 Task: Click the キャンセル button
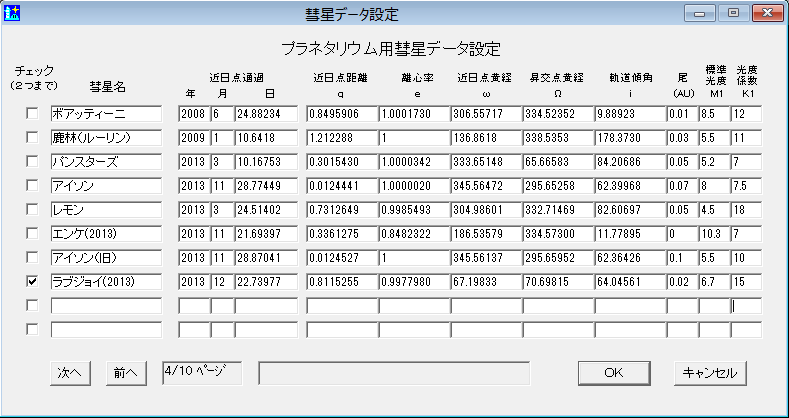[x=708, y=372]
